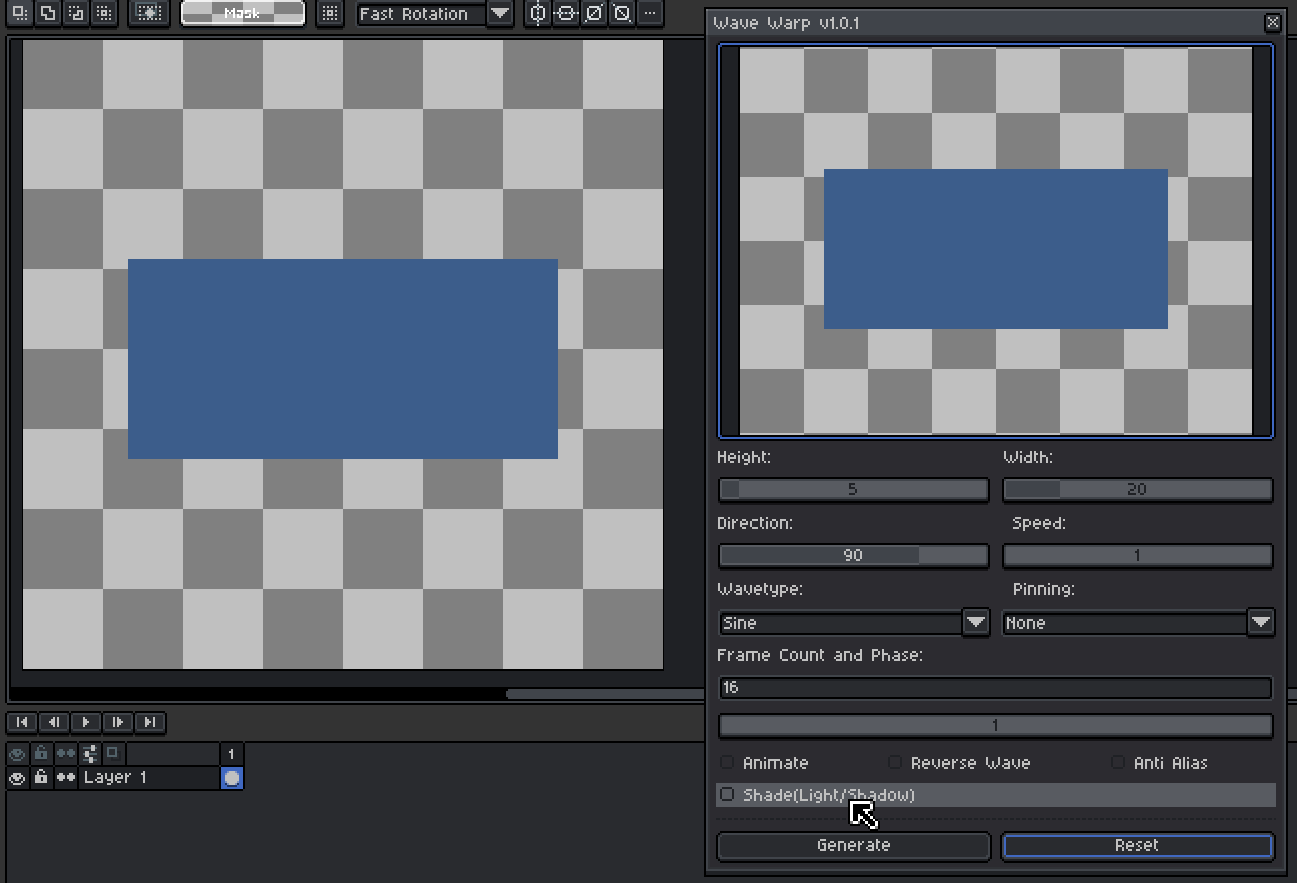Play the animation from the timeline
1297x883 pixels.
(x=86, y=722)
